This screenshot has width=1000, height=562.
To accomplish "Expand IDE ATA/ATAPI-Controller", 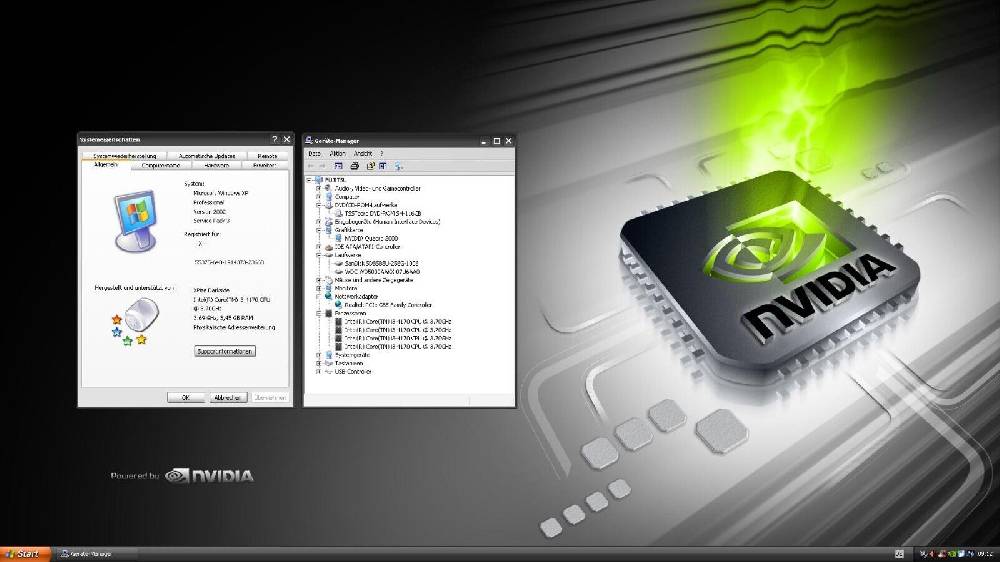I will [318, 246].
